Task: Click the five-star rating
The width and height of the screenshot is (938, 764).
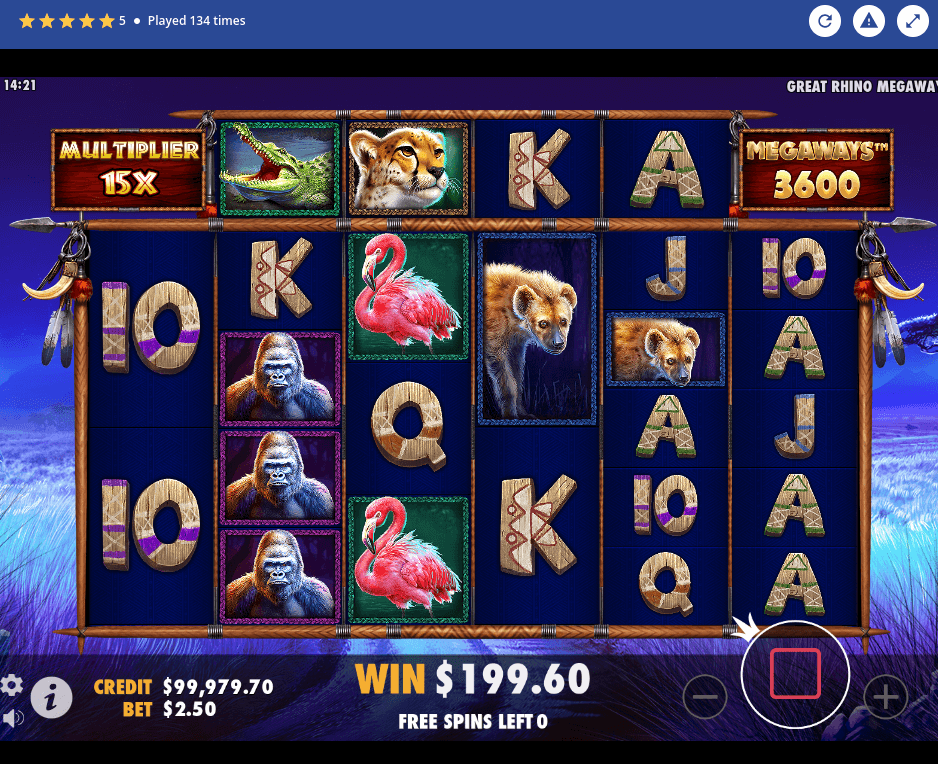Action: pos(66,21)
